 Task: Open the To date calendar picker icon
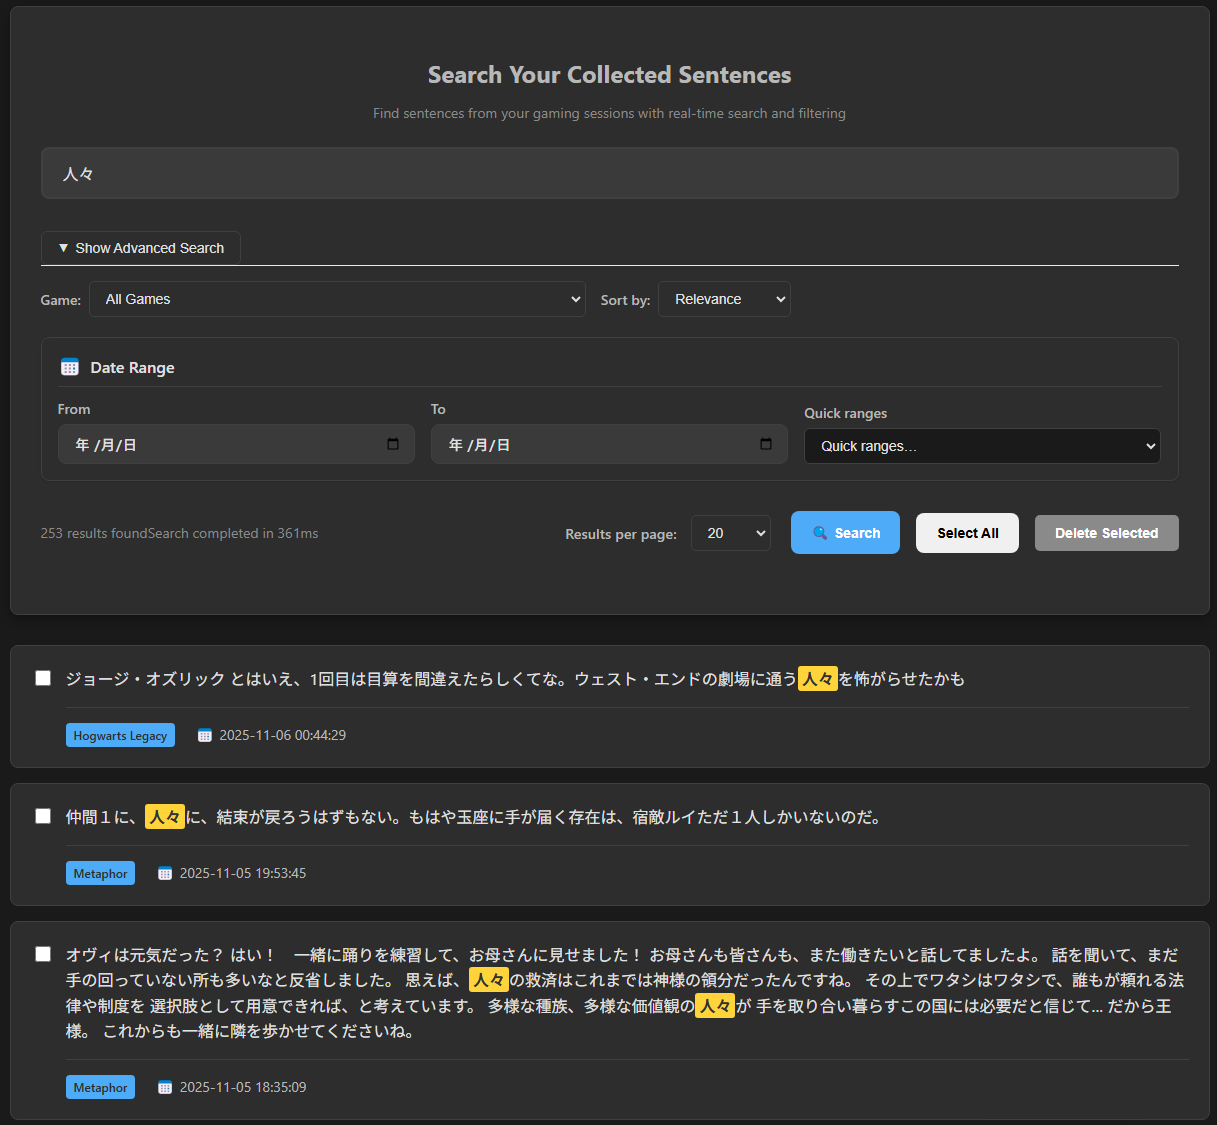pos(766,444)
